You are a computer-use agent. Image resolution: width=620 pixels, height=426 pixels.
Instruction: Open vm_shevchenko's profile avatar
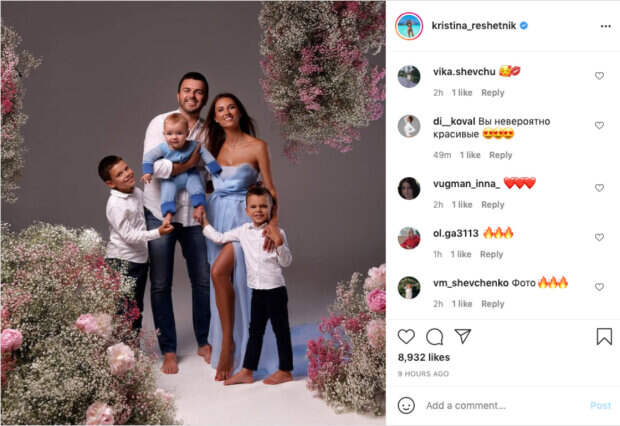pos(409,287)
